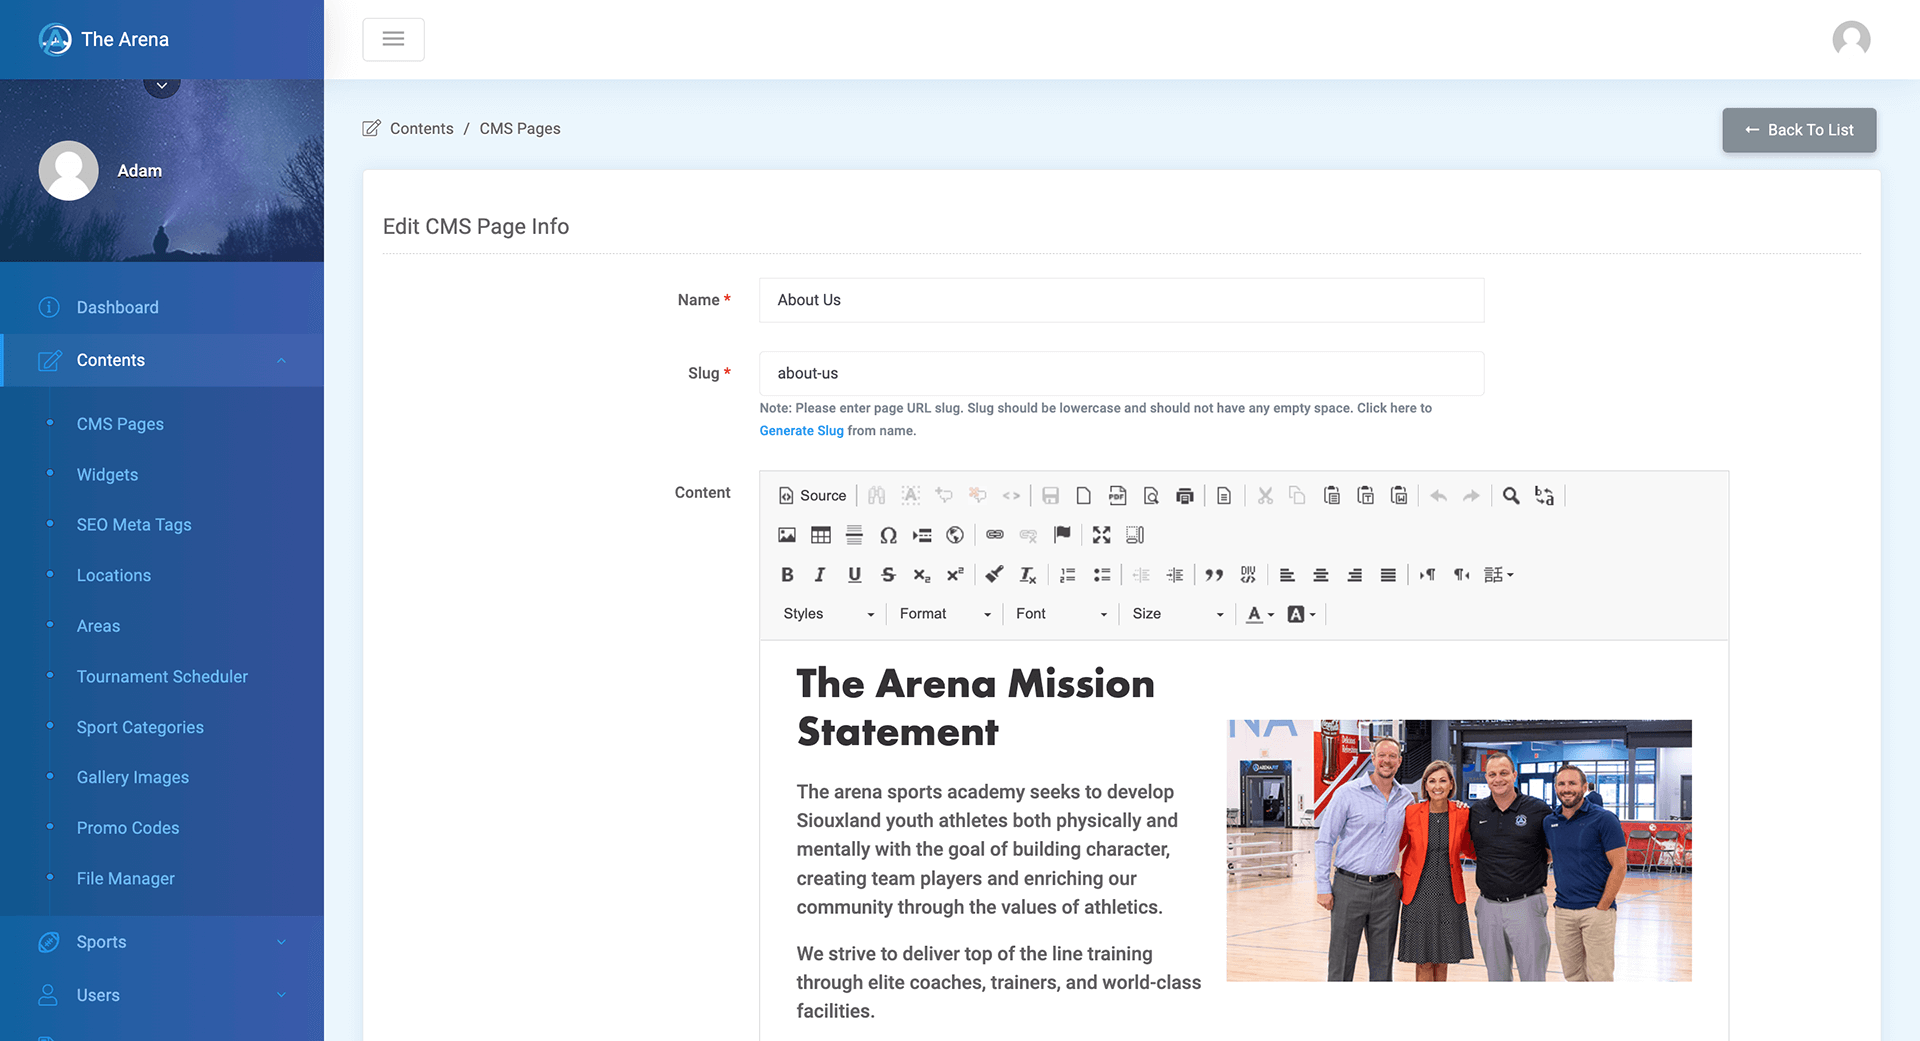The image size is (1920, 1041).
Task: Click the Link chain icon
Action: (994, 535)
